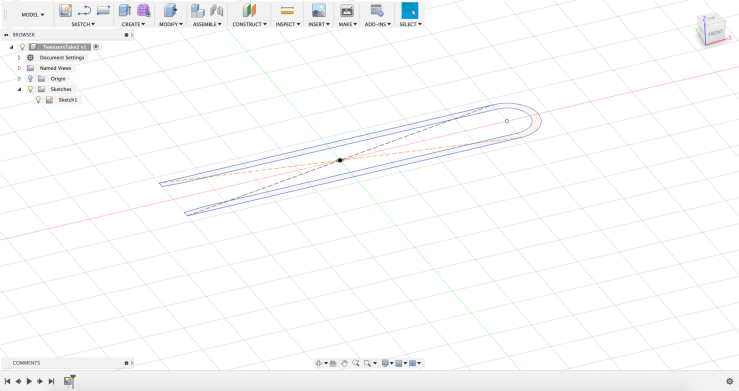Open the INSPECT menu
The width and height of the screenshot is (739, 391).
tap(287, 24)
